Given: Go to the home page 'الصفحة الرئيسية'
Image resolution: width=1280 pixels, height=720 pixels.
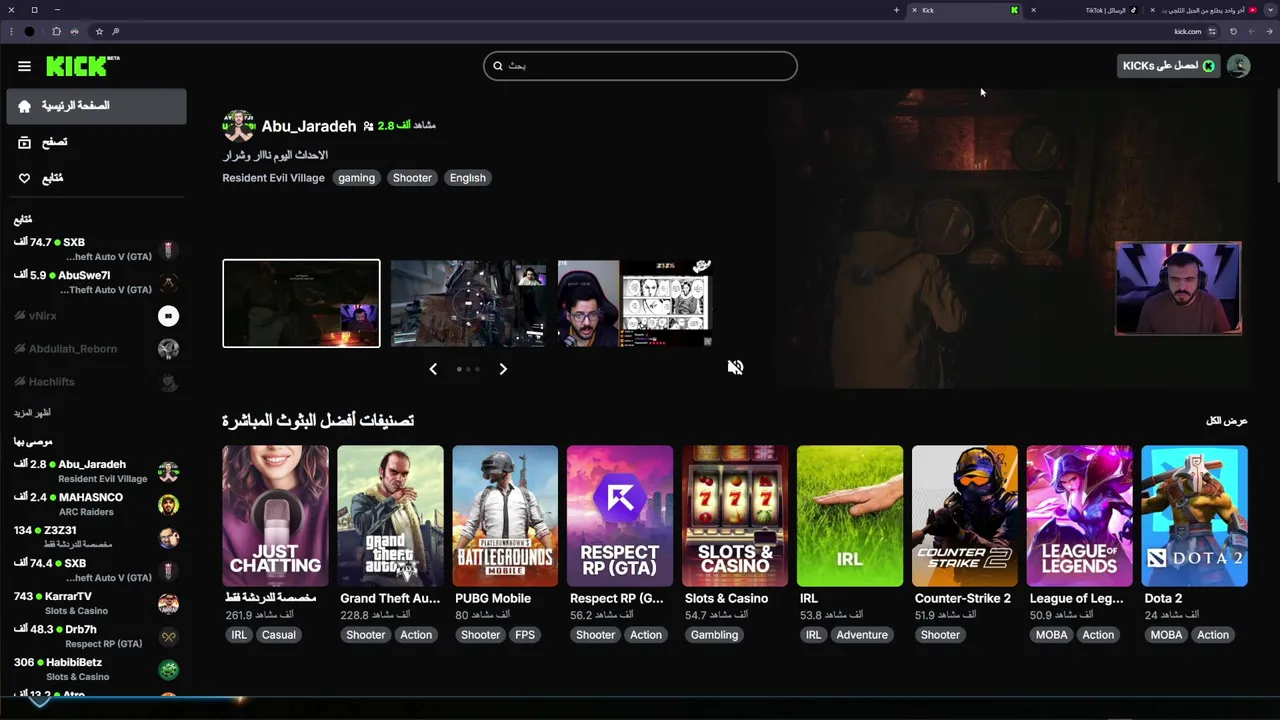Looking at the screenshot, I should point(96,106).
